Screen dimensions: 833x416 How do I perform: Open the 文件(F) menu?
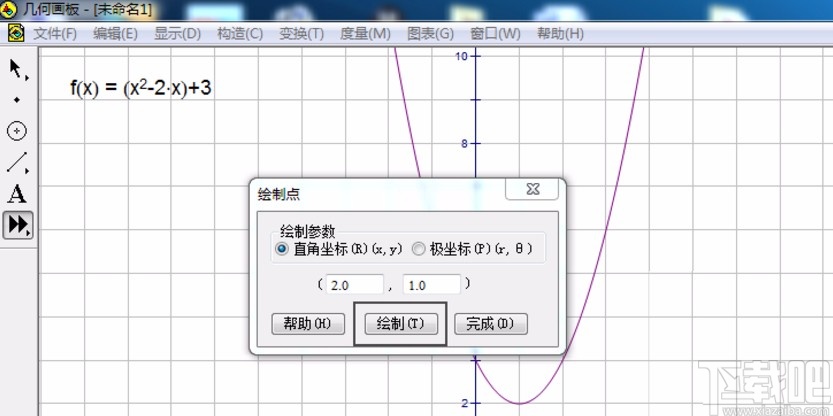(x=55, y=34)
